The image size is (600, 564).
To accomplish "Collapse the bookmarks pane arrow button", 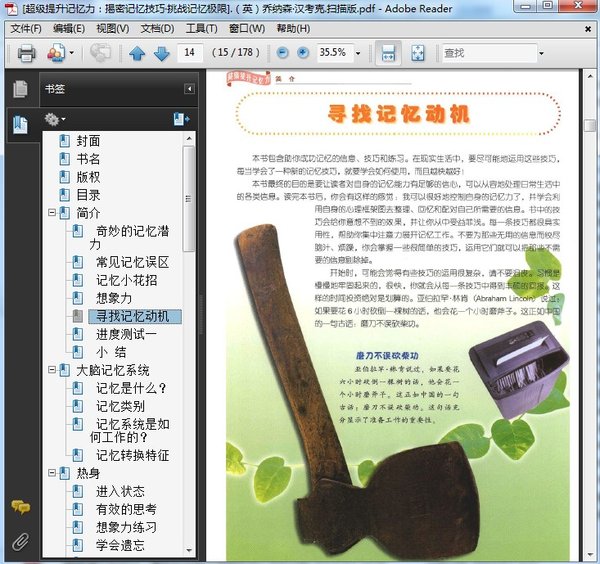I will coord(189,89).
